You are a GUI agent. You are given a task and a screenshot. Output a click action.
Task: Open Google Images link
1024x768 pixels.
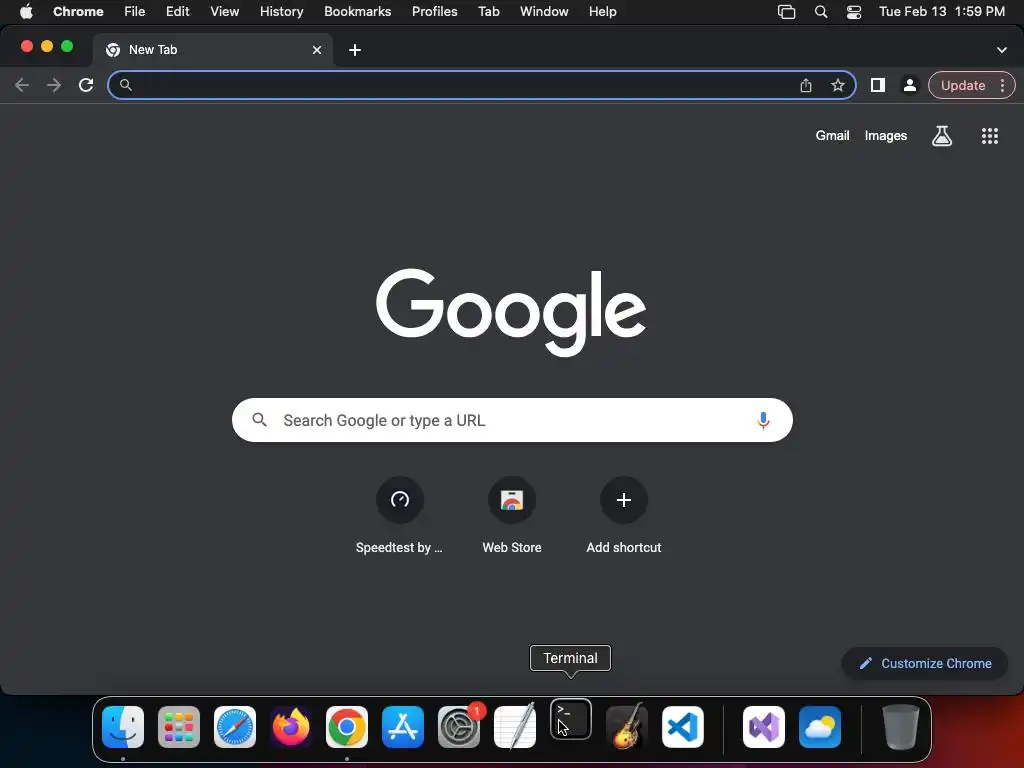tap(886, 136)
